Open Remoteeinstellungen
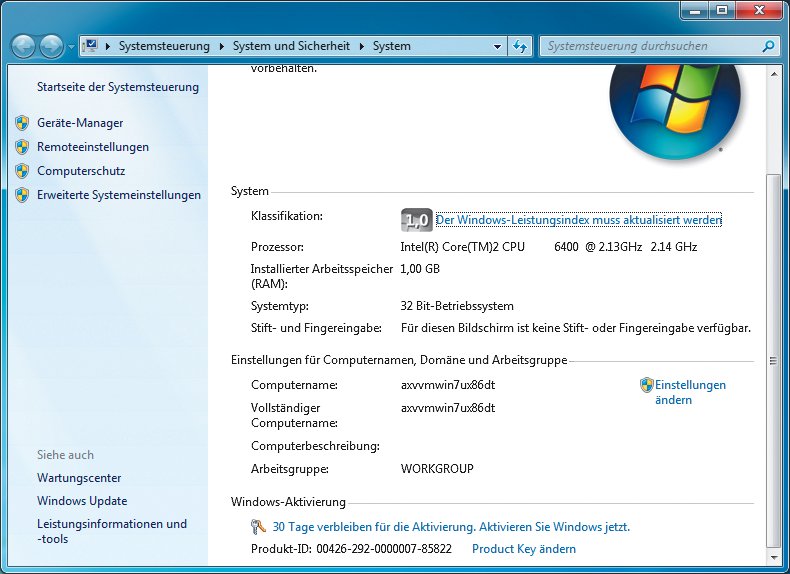790x574 pixels. click(93, 147)
